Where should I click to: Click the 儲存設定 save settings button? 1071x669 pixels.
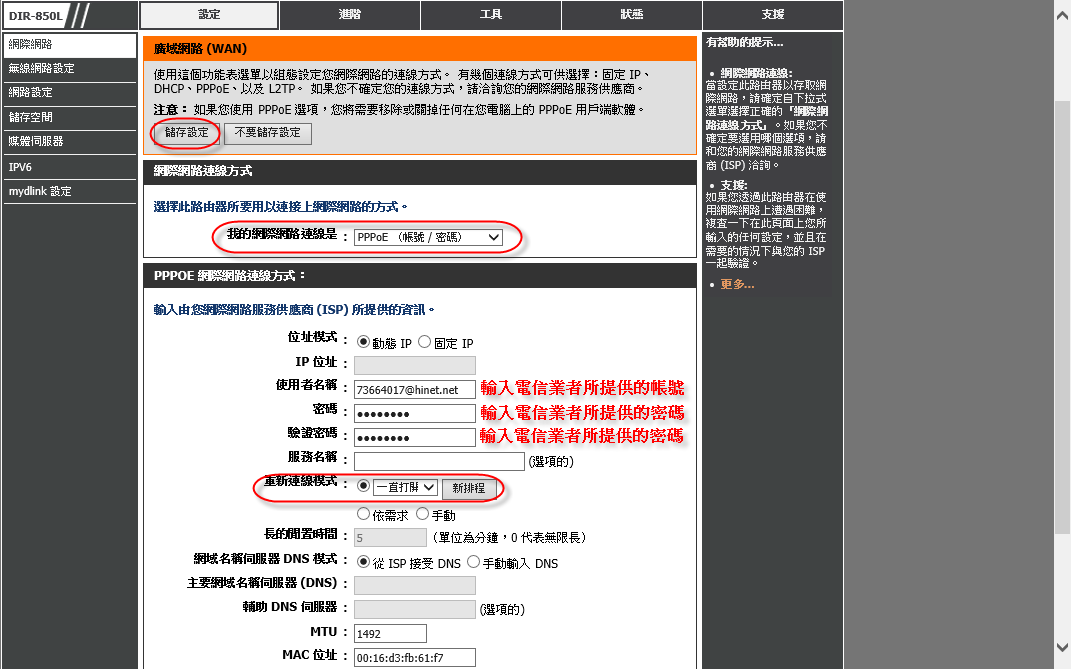click(x=186, y=133)
